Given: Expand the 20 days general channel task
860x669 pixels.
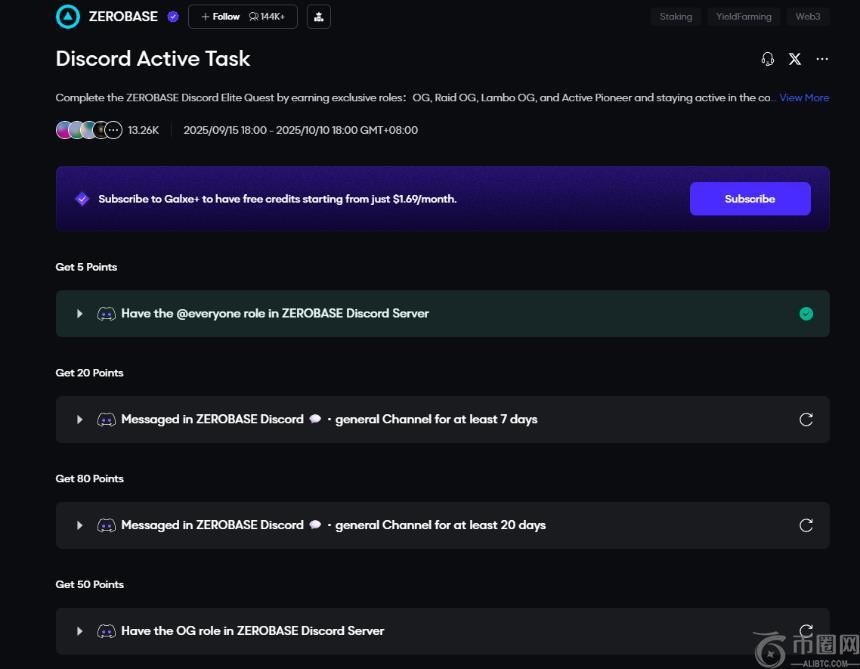Looking at the screenshot, I should point(80,525).
